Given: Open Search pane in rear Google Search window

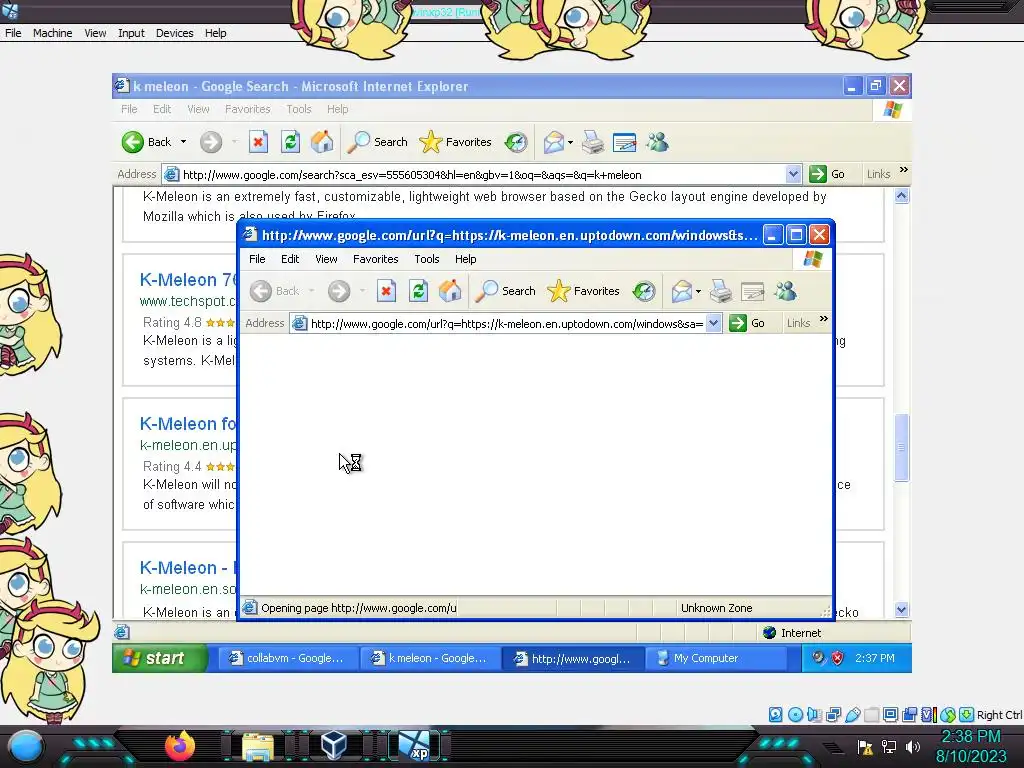Looking at the screenshot, I should coord(377,142).
